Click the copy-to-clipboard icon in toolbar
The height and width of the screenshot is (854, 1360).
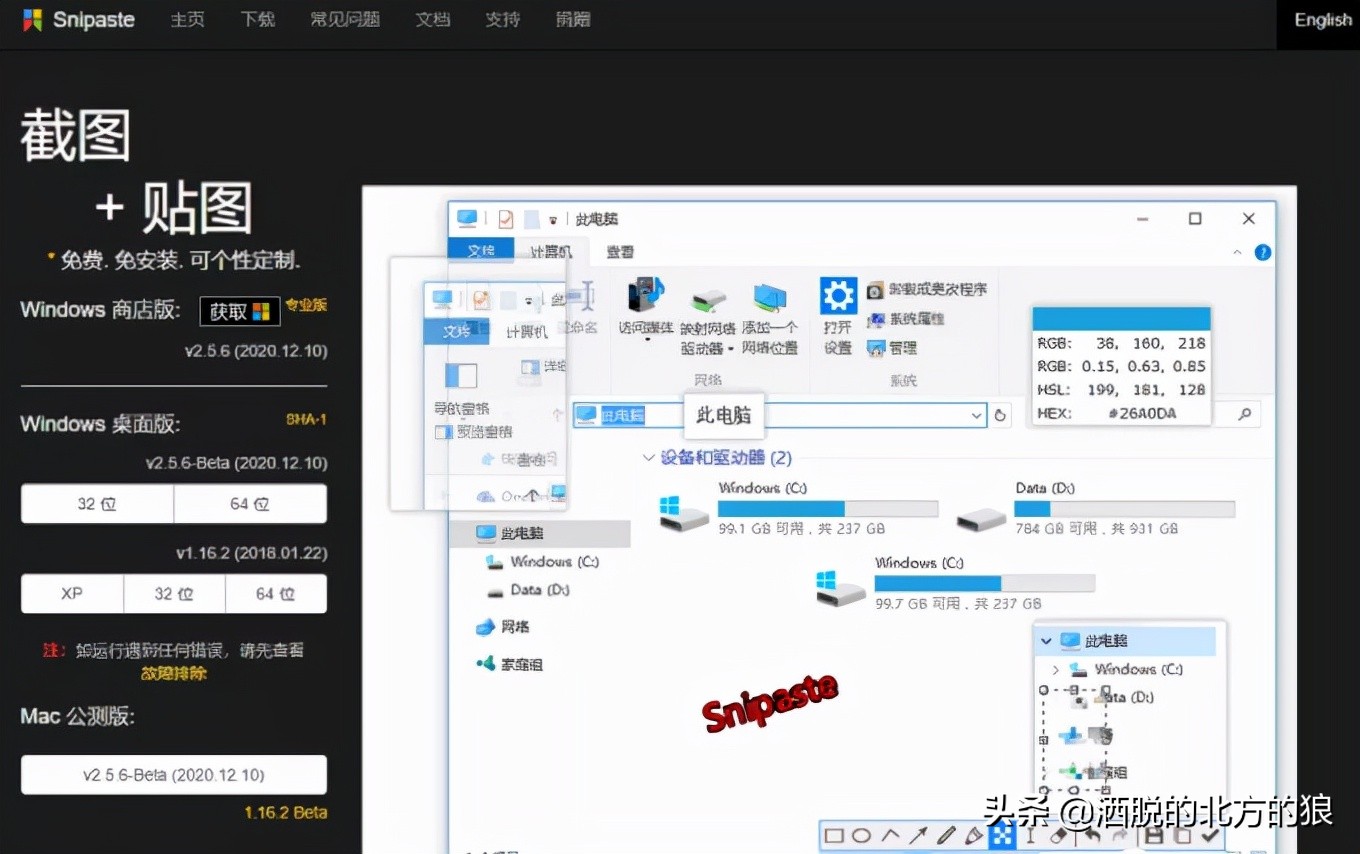point(1181,836)
